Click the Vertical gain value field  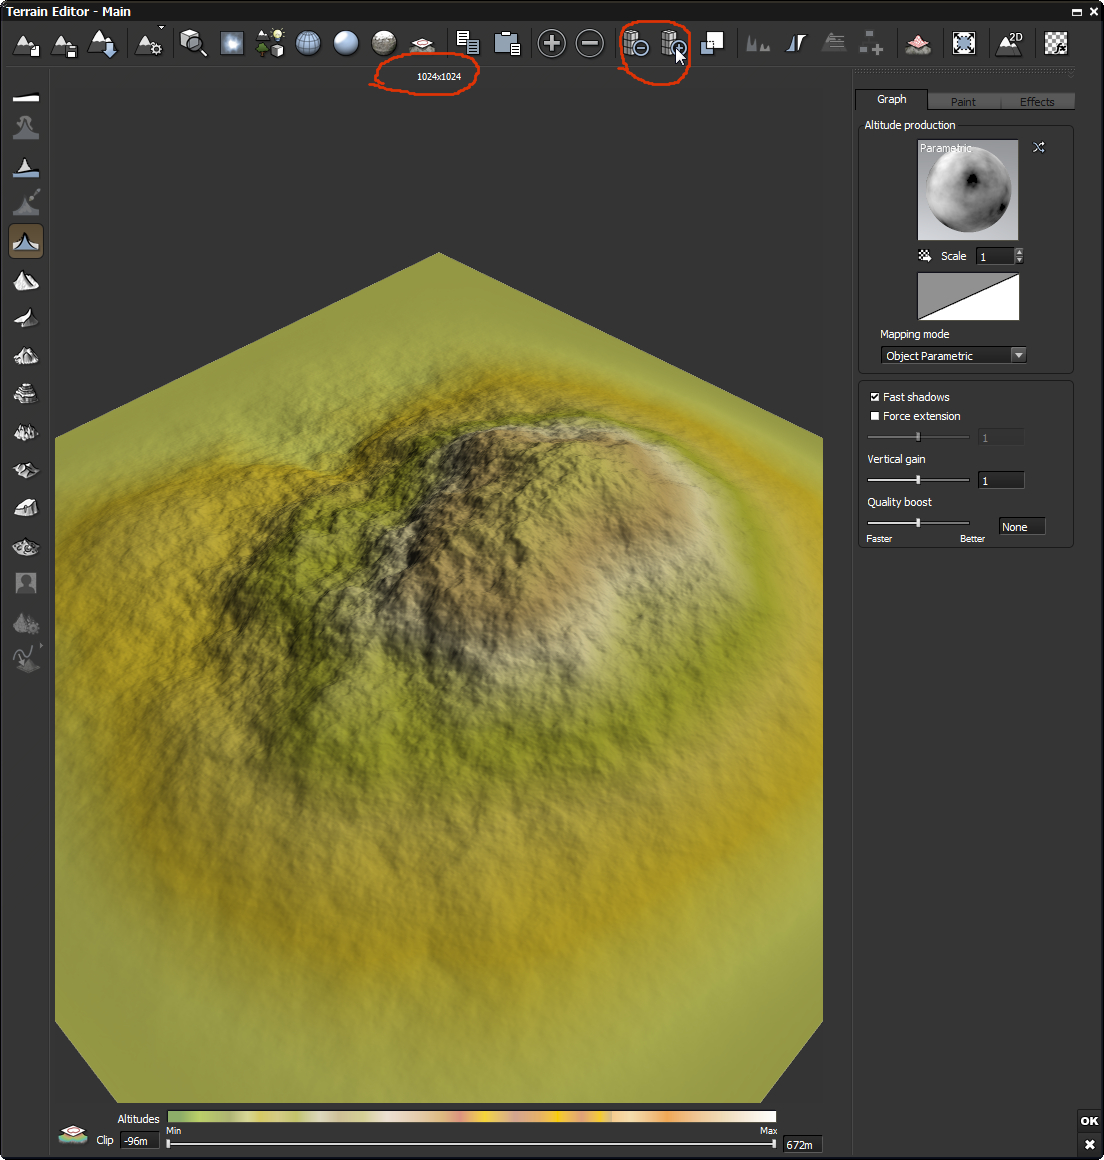(1000, 481)
